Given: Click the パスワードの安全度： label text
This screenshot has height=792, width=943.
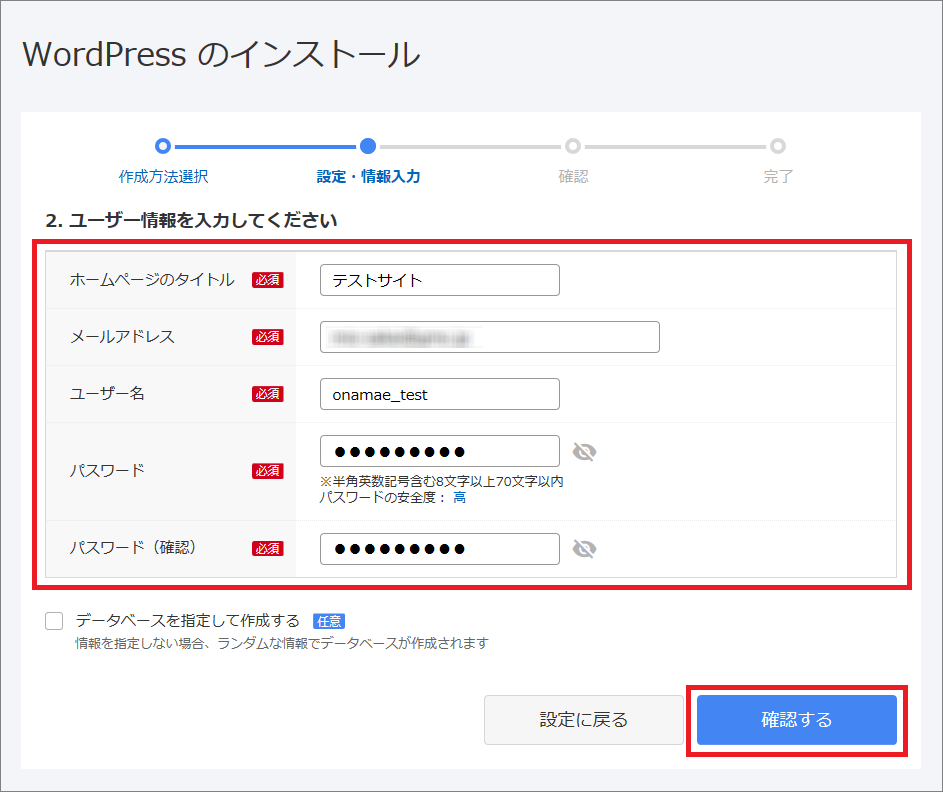Looking at the screenshot, I should (x=383, y=497).
